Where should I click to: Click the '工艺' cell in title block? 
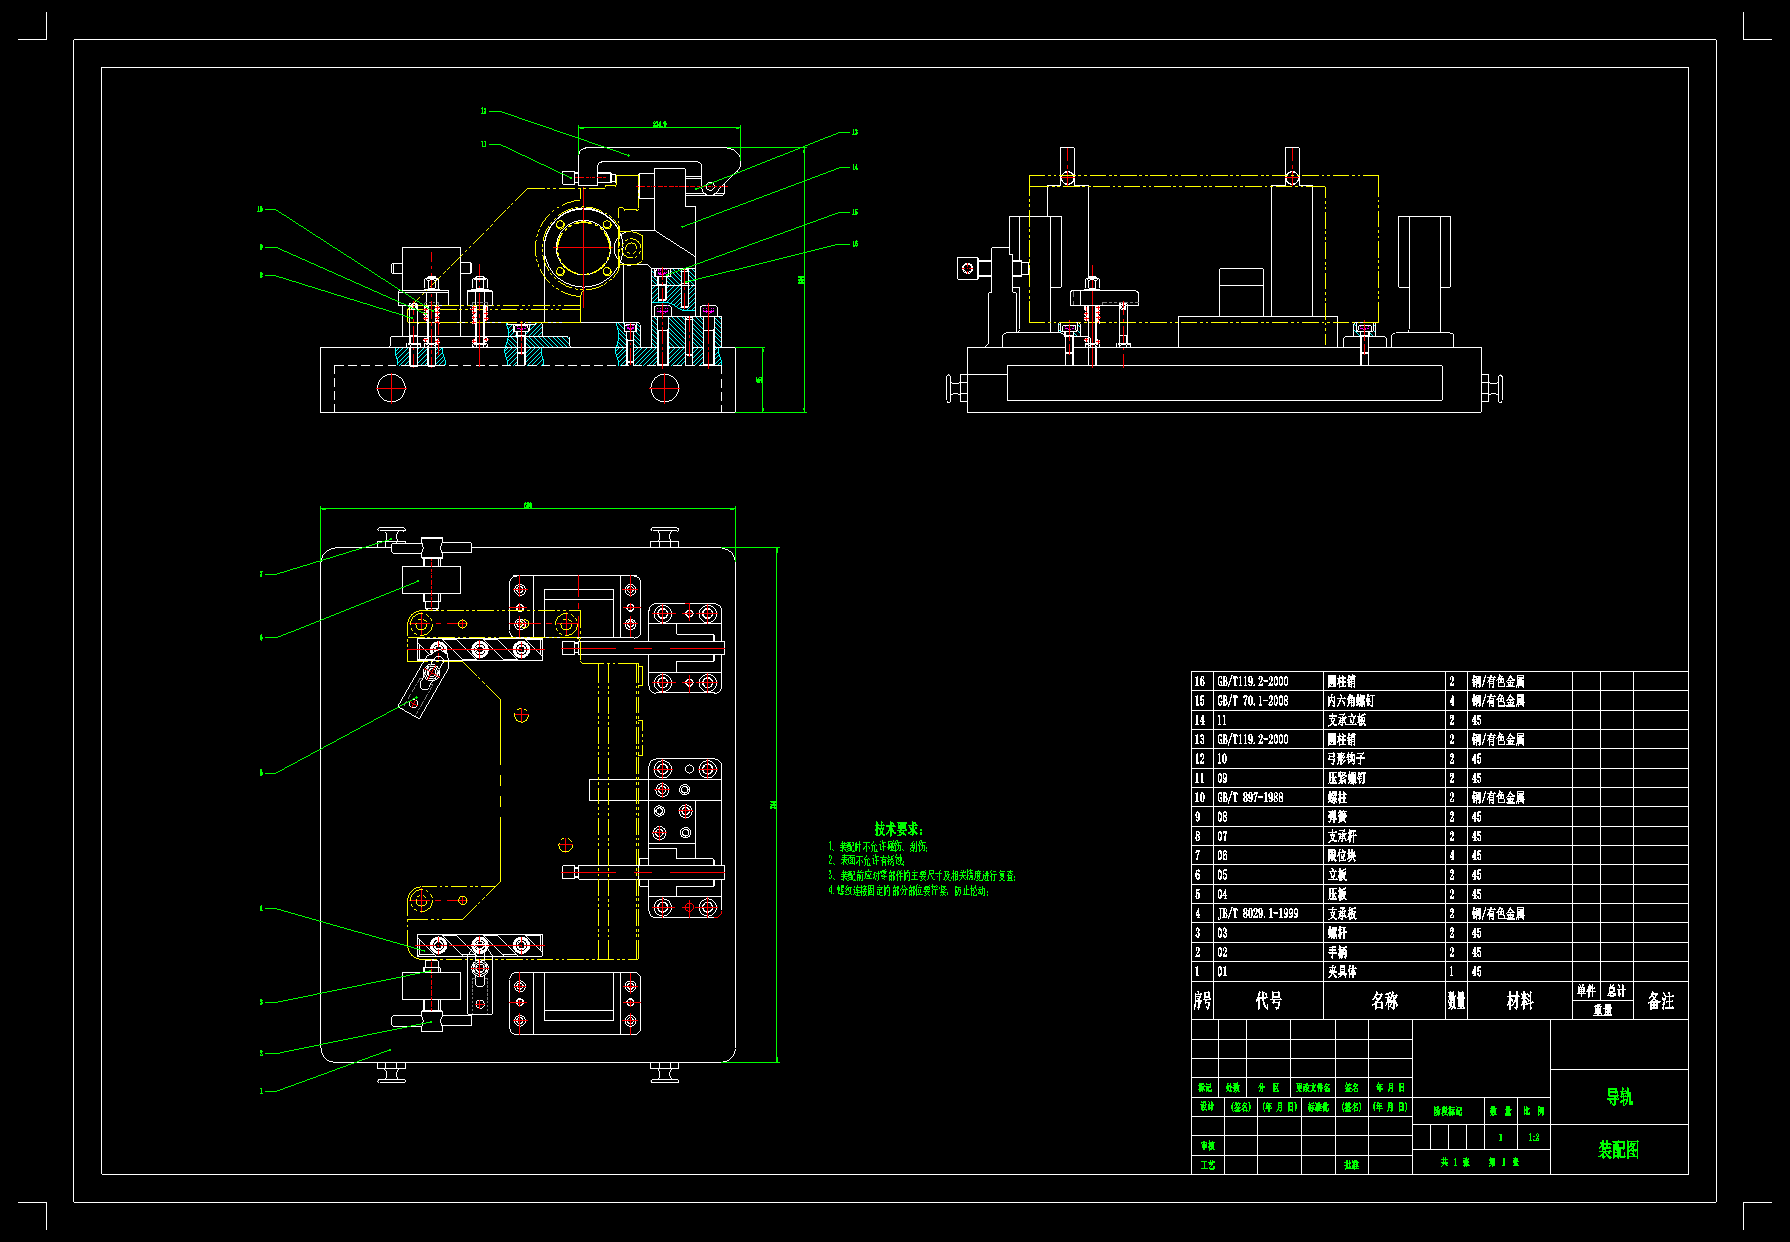point(1207,1165)
